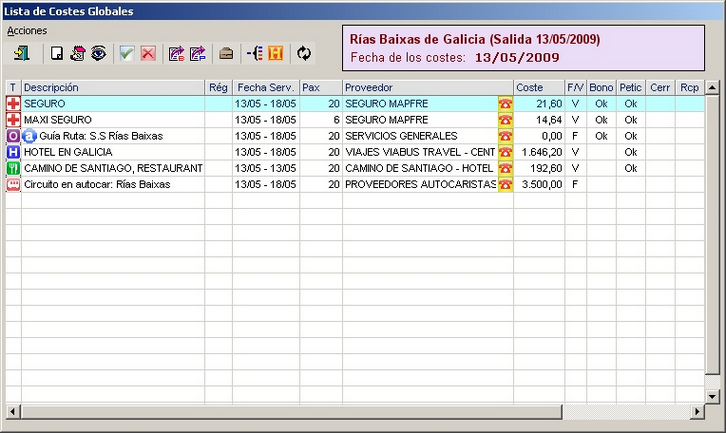Open the Acciones menu
Image resolution: width=726 pixels, height=433 pixels.
27,30
